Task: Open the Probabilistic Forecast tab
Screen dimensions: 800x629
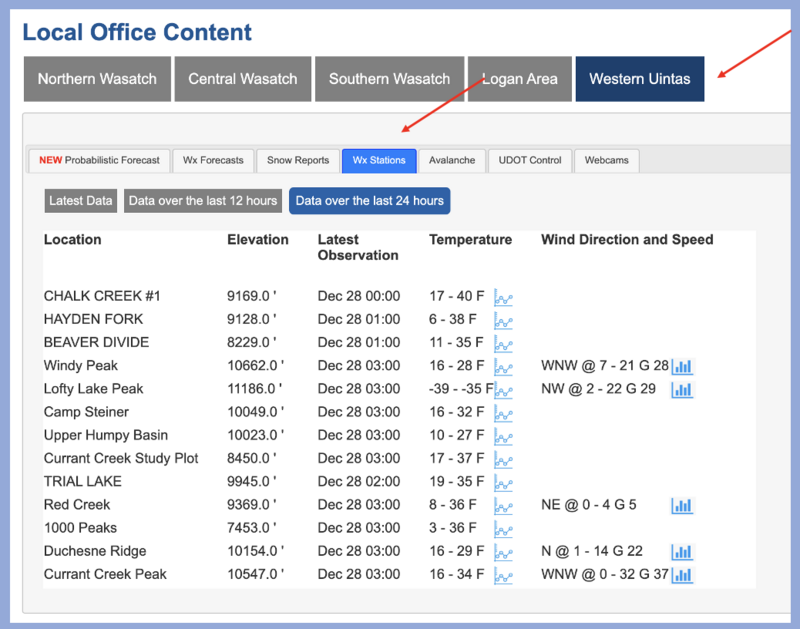Action: (x=99, y=160)
